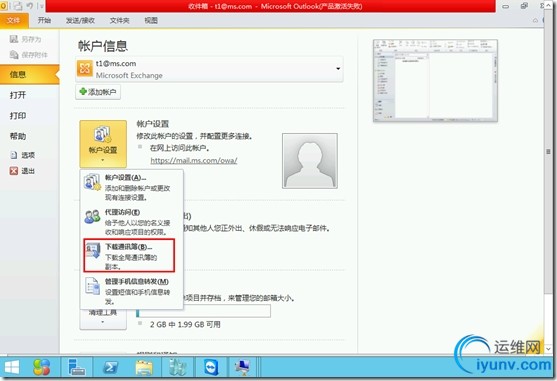557x381 pixels.
Task: Select 信息 in the backstage sidebar
Action: tap(29, 74)
